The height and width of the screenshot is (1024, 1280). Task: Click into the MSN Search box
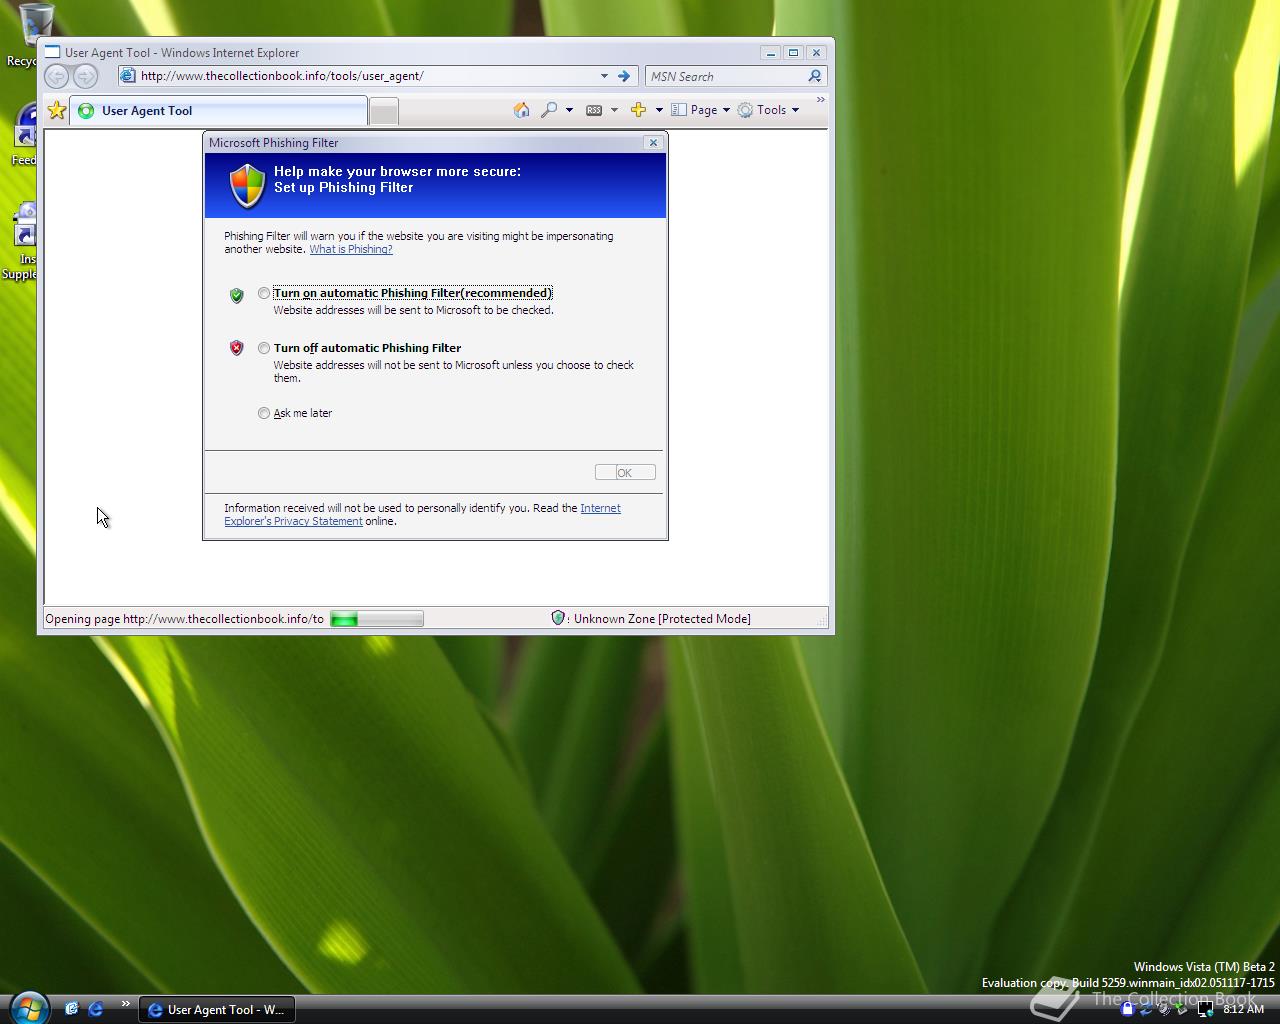pos(726,76)
